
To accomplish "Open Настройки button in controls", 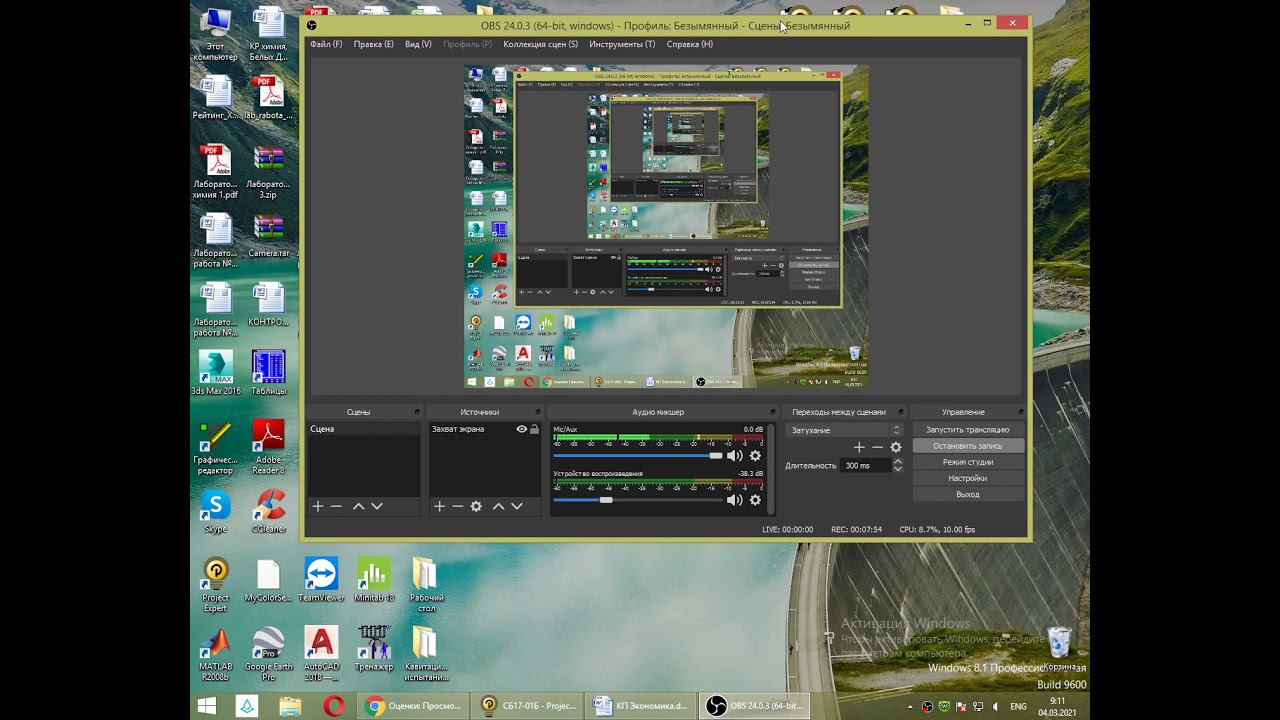I will coord(968,478).
